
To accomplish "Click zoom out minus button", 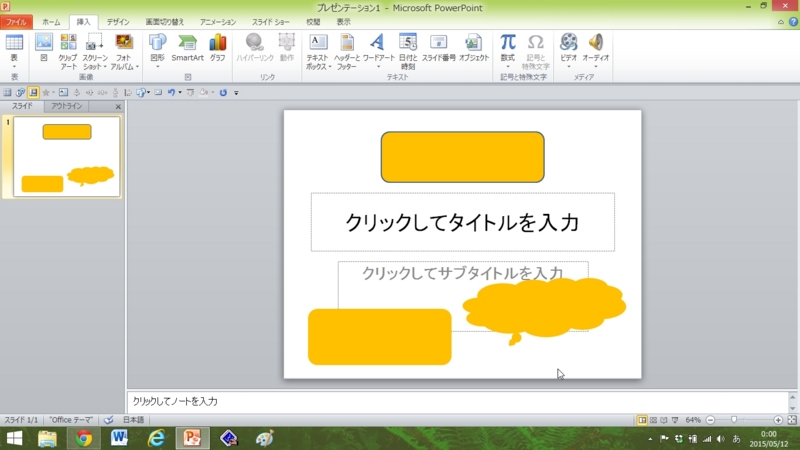I will pos(710,420).
